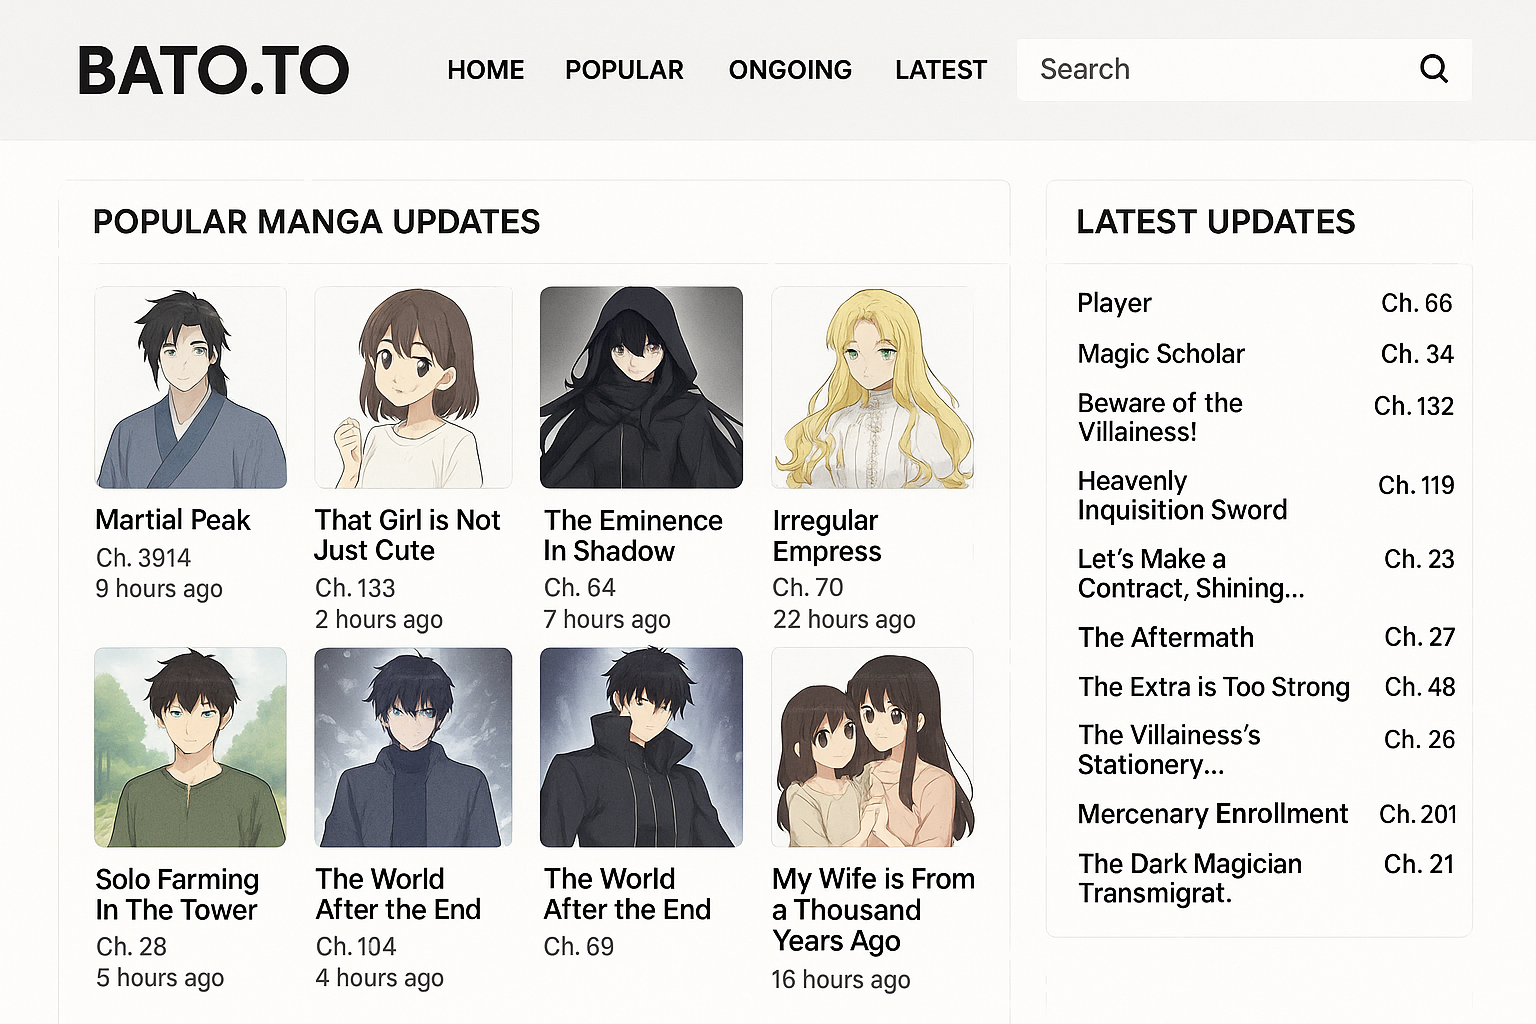The width and height of the screenshot is (1536, 1024).
Task: Open The Extra is Too Strong
Action: click(1214, 687)
